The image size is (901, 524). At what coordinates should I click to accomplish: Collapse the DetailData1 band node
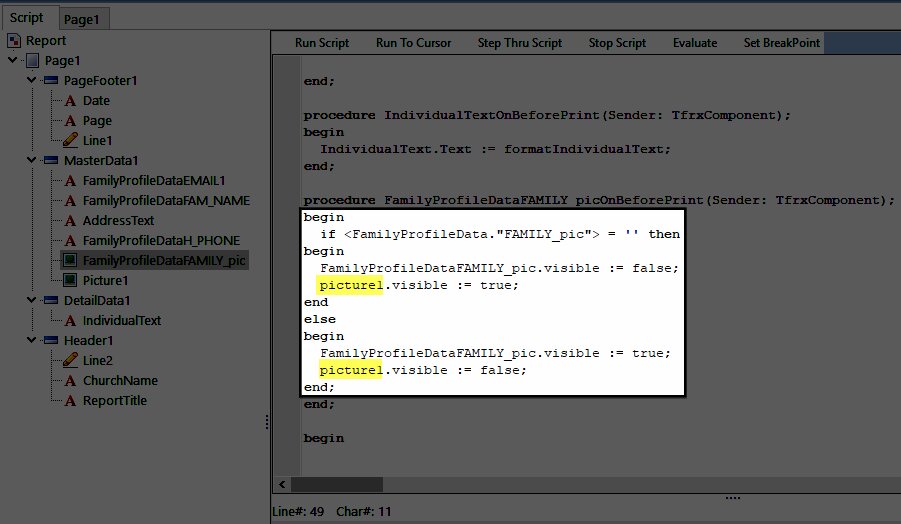click(x=32, y=300)
